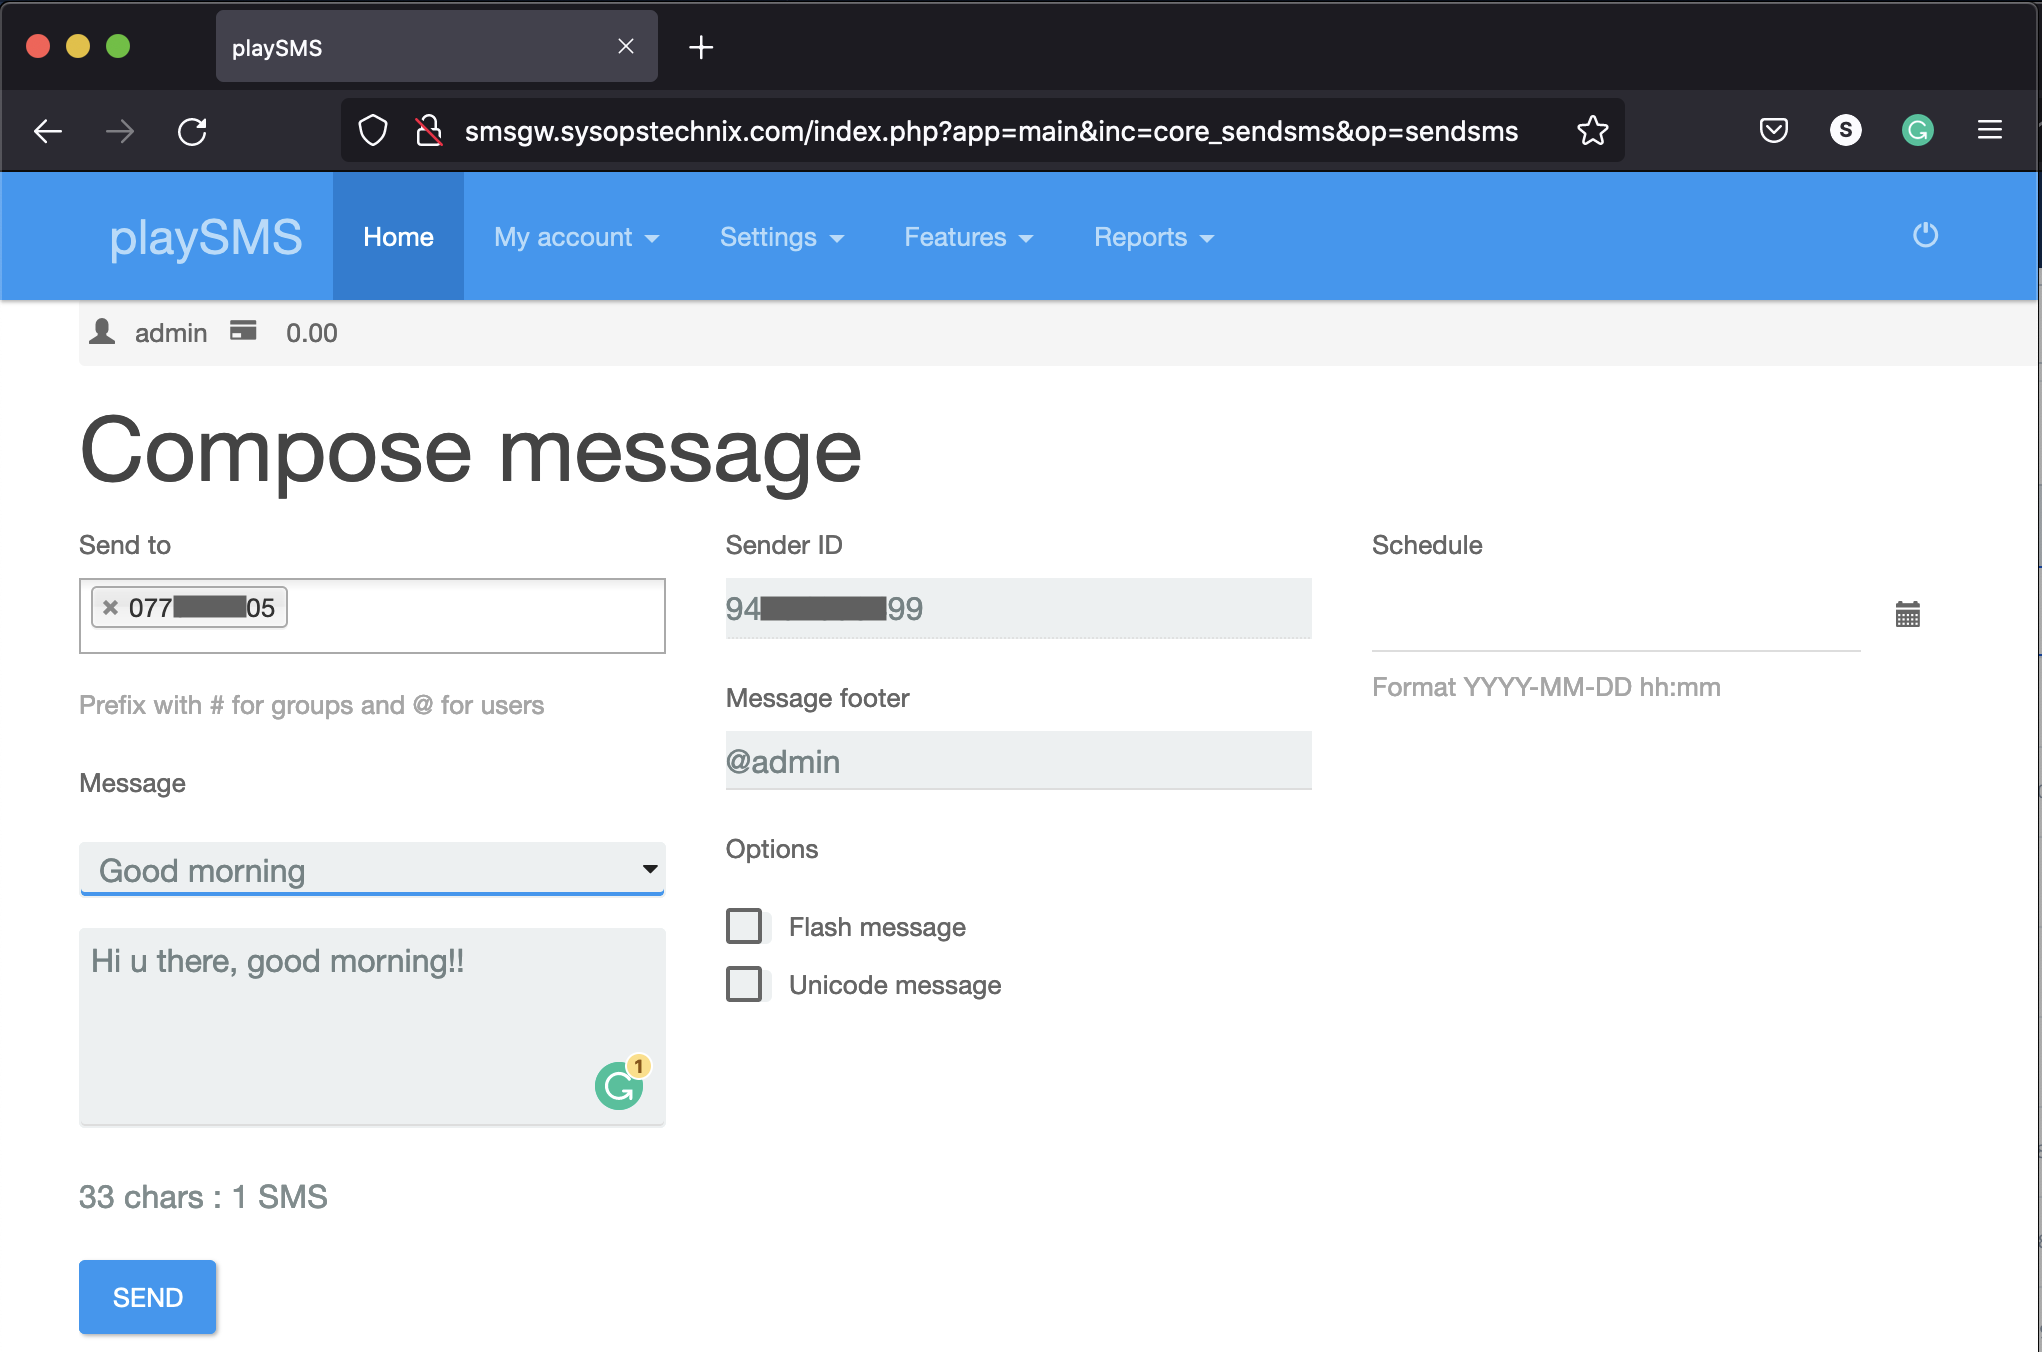Click the Compose message heading
Screen dimensions: 2042x1352
pos(471,451)
